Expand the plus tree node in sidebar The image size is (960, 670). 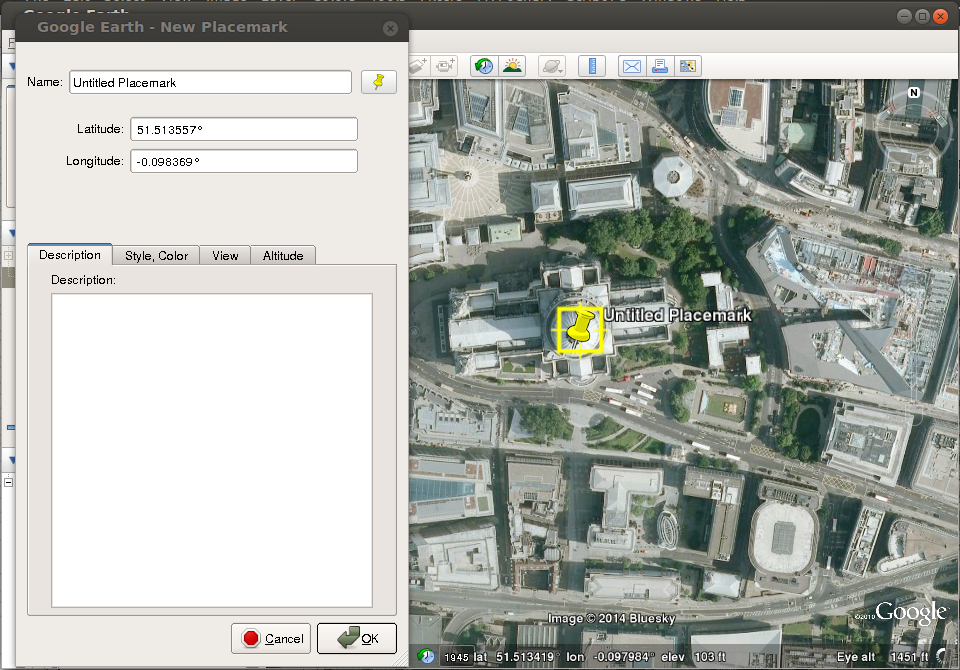pyautogui.click(x=9, y=255)
